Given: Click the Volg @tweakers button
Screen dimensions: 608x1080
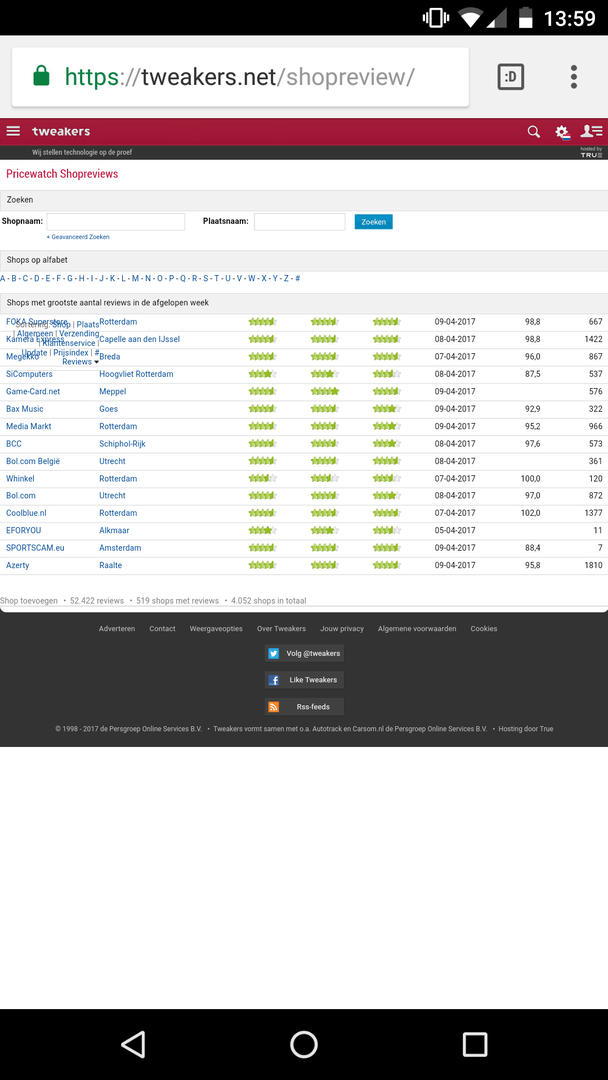Looking at the screenshot, I should [x=304, y=654].
